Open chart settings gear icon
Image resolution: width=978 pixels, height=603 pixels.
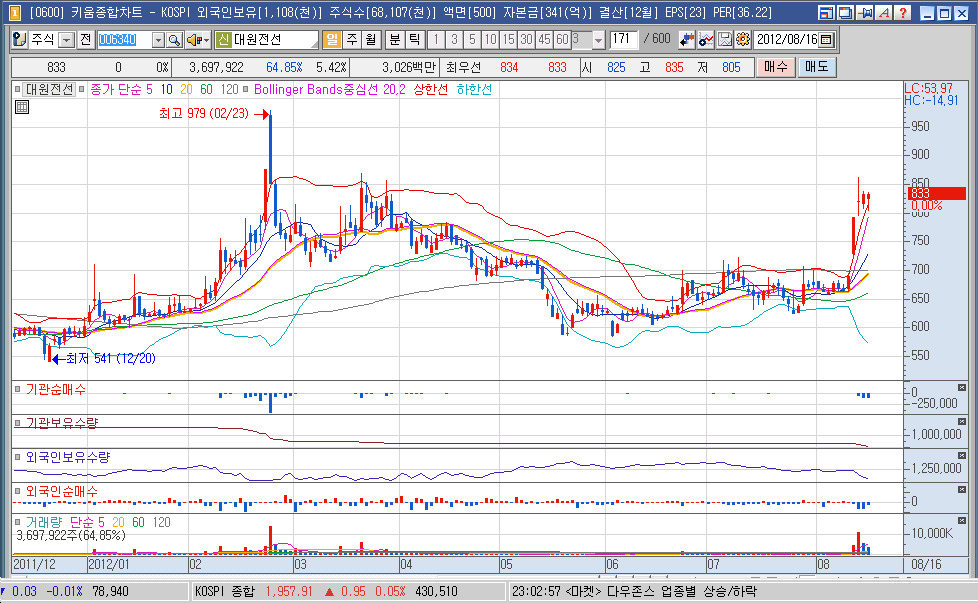point(742,40)
